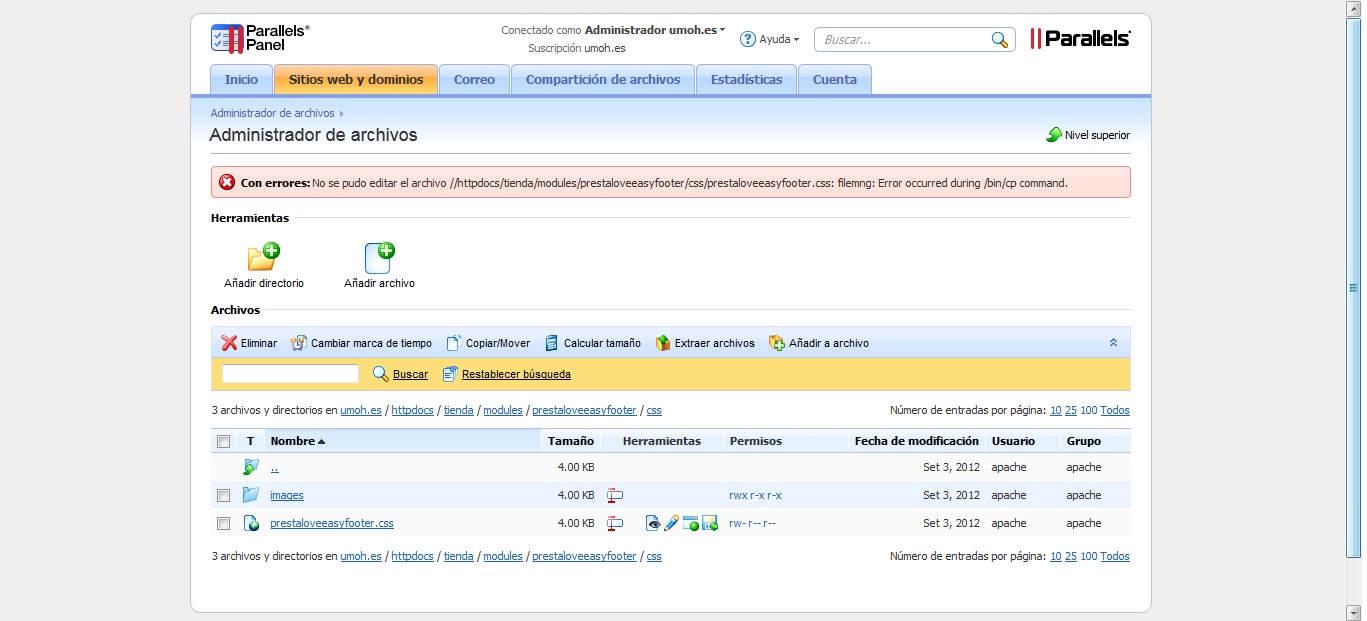Click the Nivel superior green arrow link
The height and width of the screenshot is (621, 1367).
click(1088, 135)
